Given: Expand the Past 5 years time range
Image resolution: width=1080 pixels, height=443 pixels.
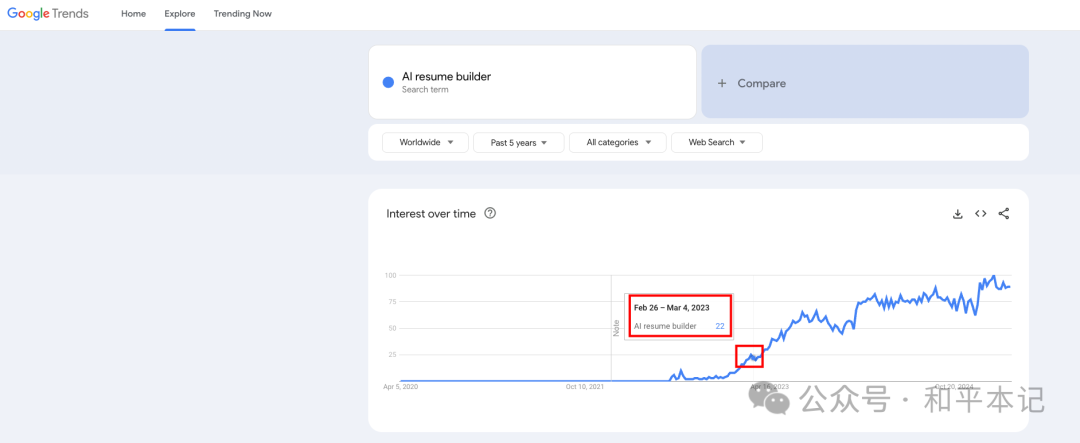Looking at the screenshot, I should [519, 143].
